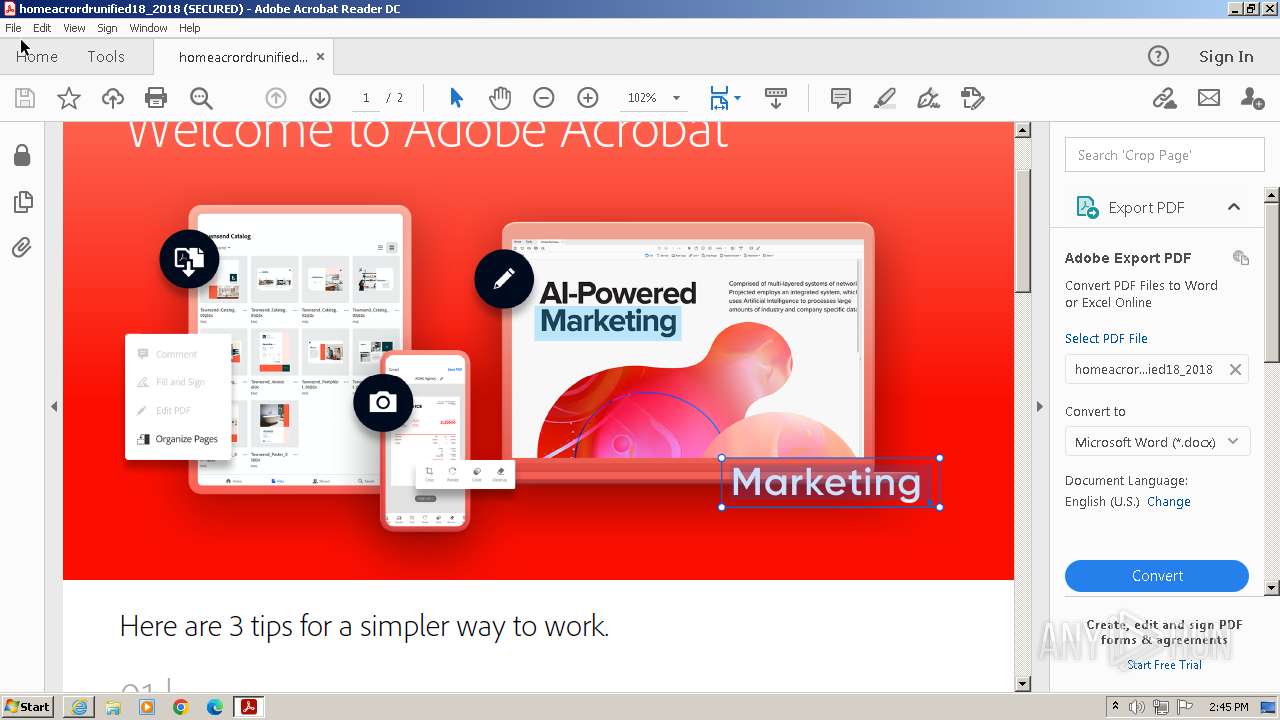Open Microsoft Edge from taskbar
The image size is (1280, 720).
pyautogui.click(x=214, y=707)
